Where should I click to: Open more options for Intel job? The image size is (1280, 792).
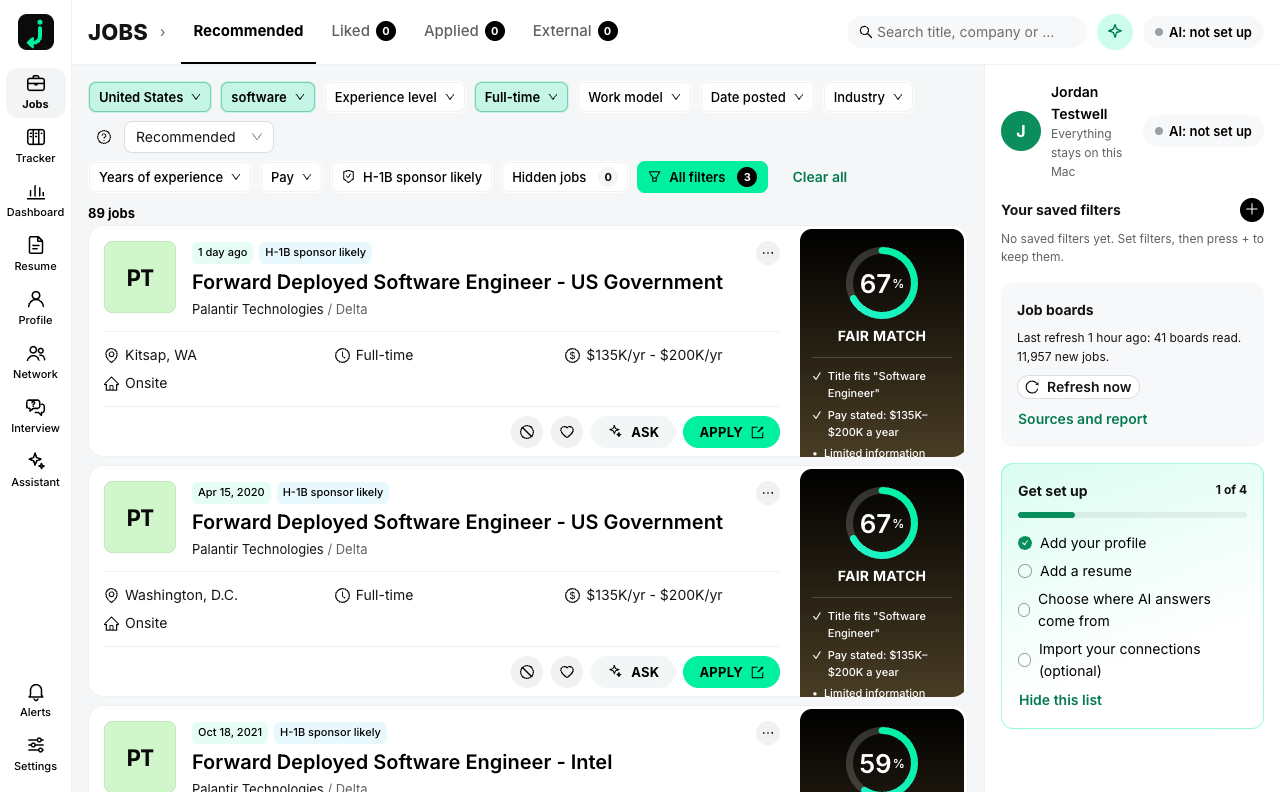coord(768,733)
